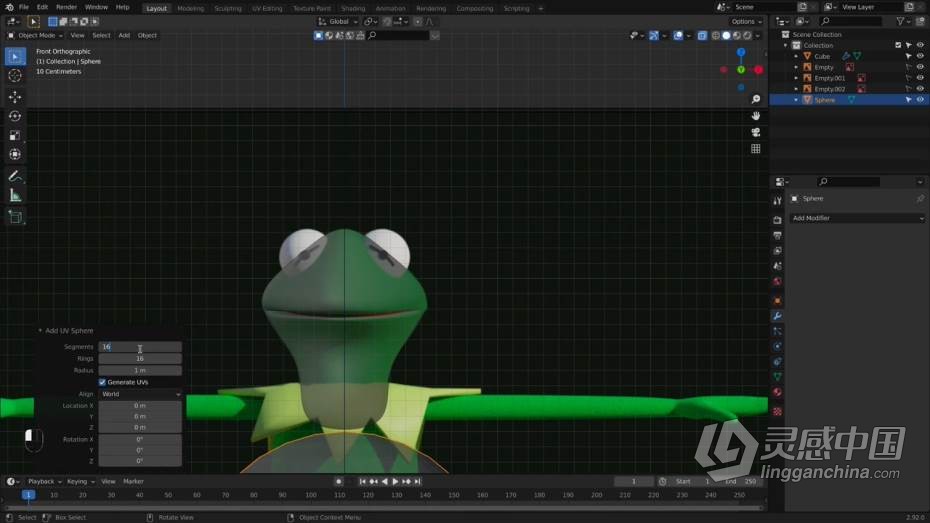Open the Global orientation dropdown
This screenshot has height=523, width=930.
(x=338, y=21)
